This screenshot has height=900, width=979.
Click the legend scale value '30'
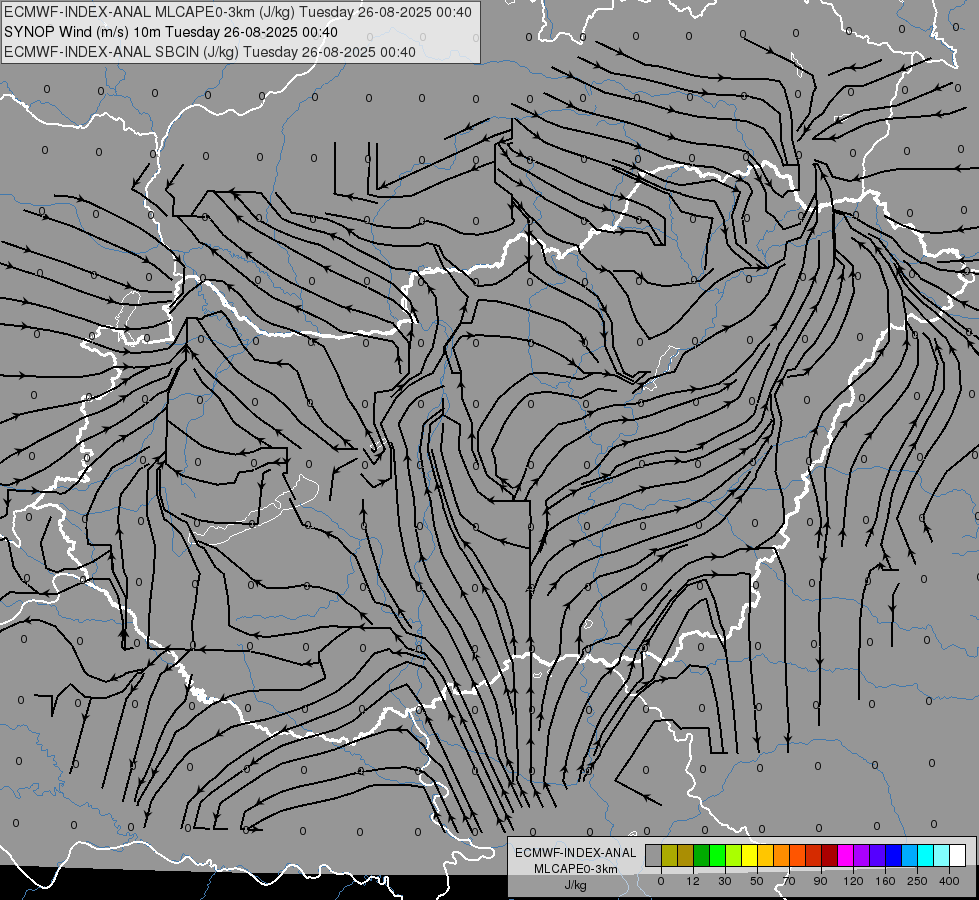pos(725,881)
